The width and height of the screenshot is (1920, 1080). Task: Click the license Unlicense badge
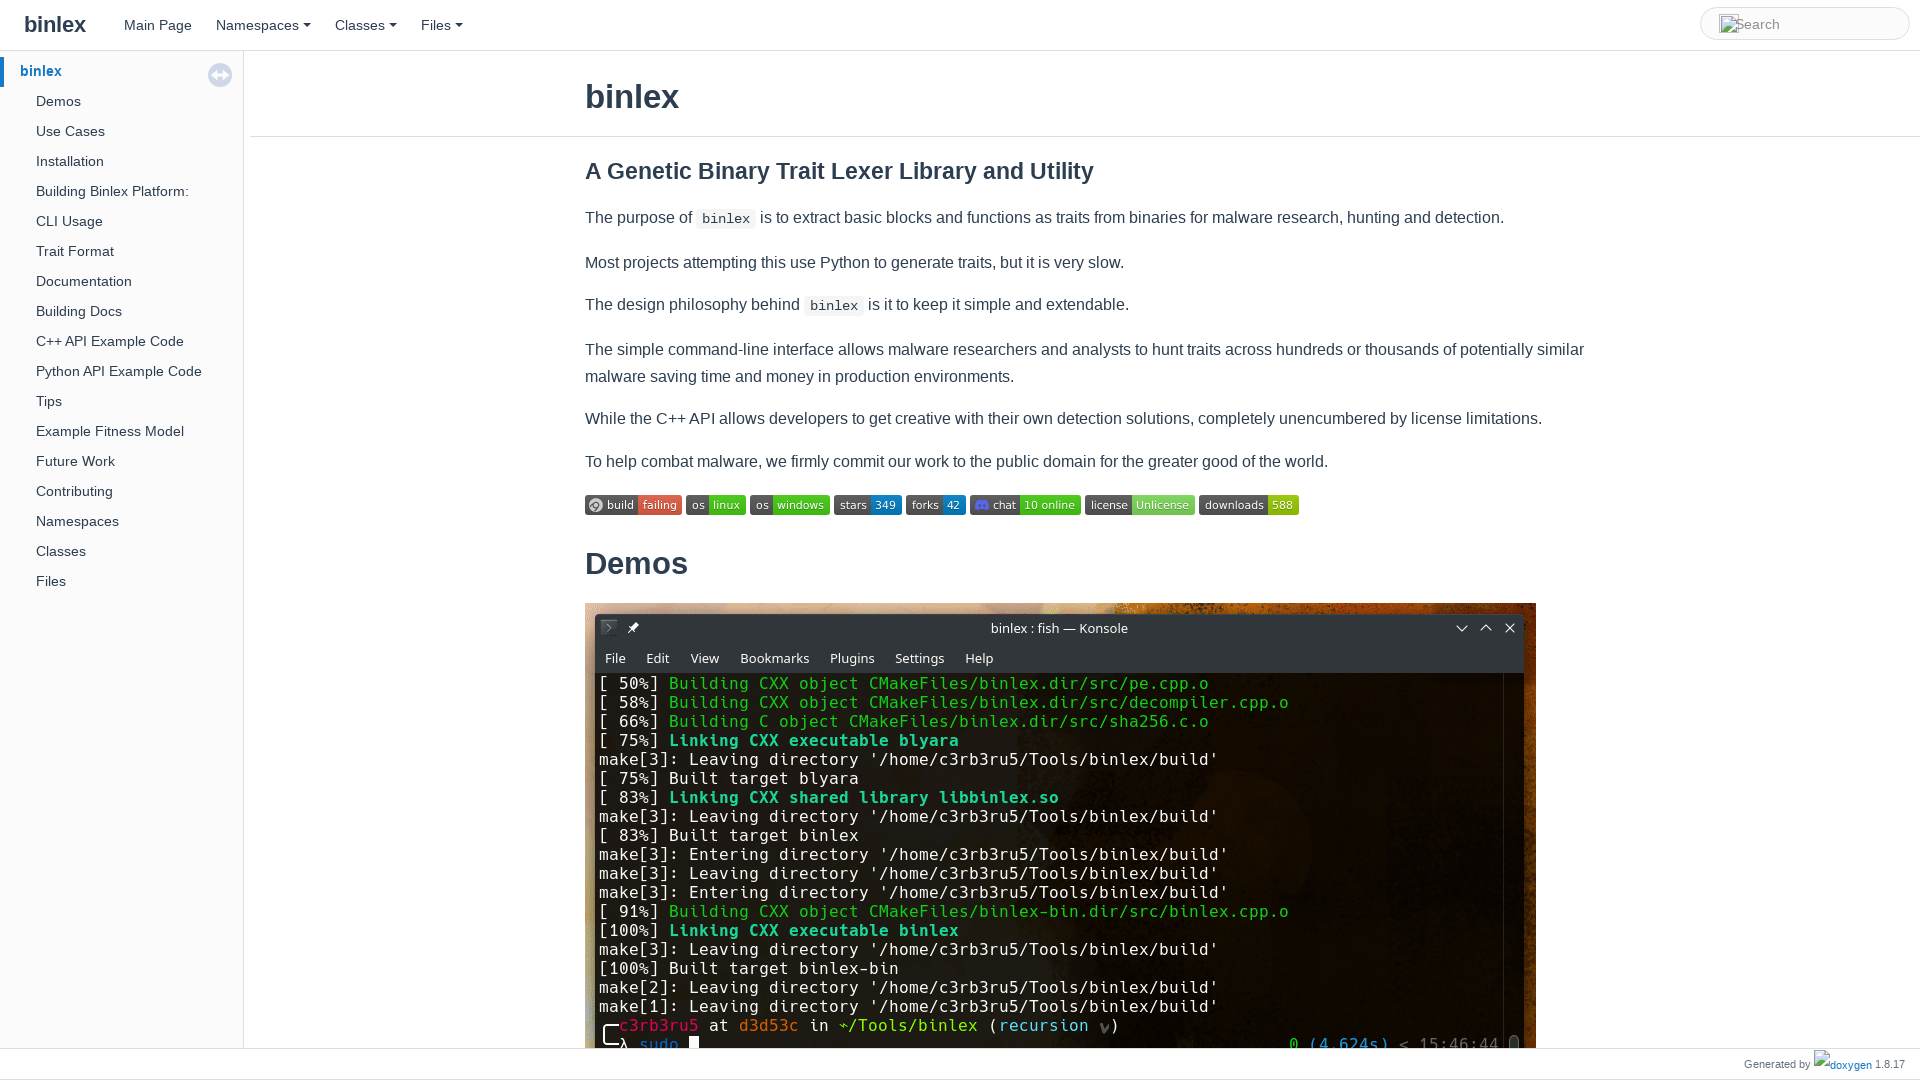tap(1140, 505)
